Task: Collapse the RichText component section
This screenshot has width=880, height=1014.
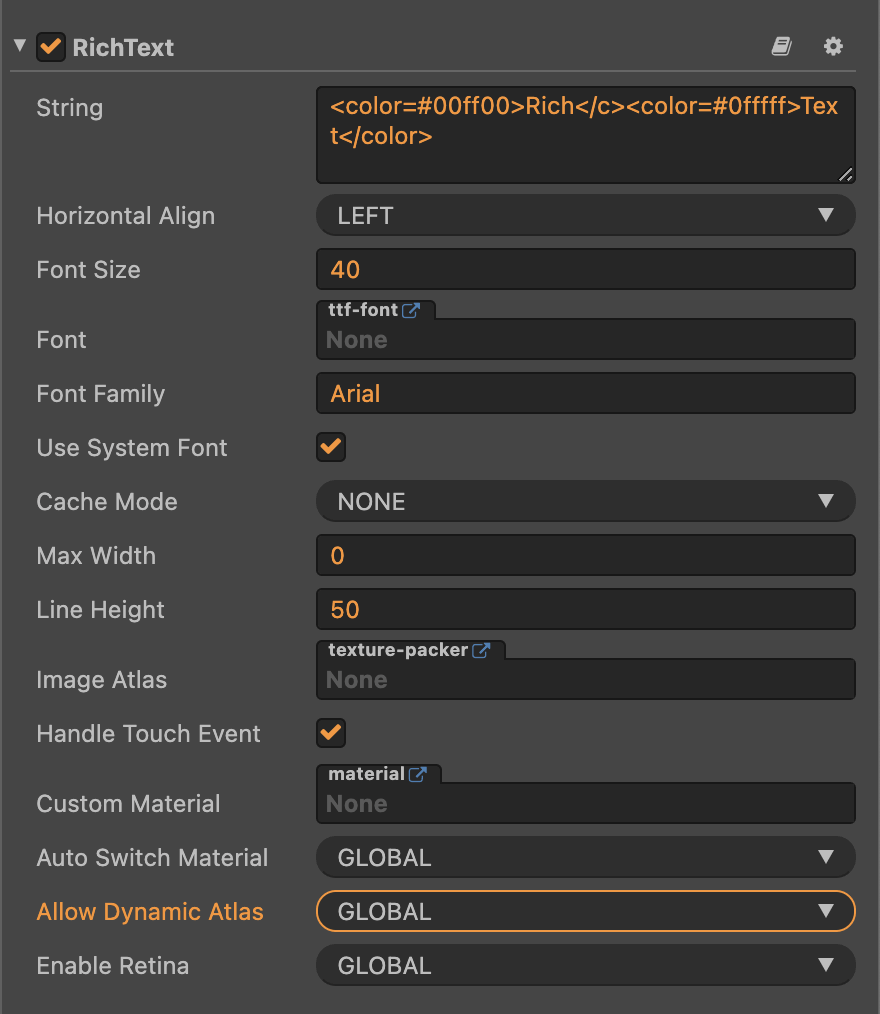Action: coord(19,47)
